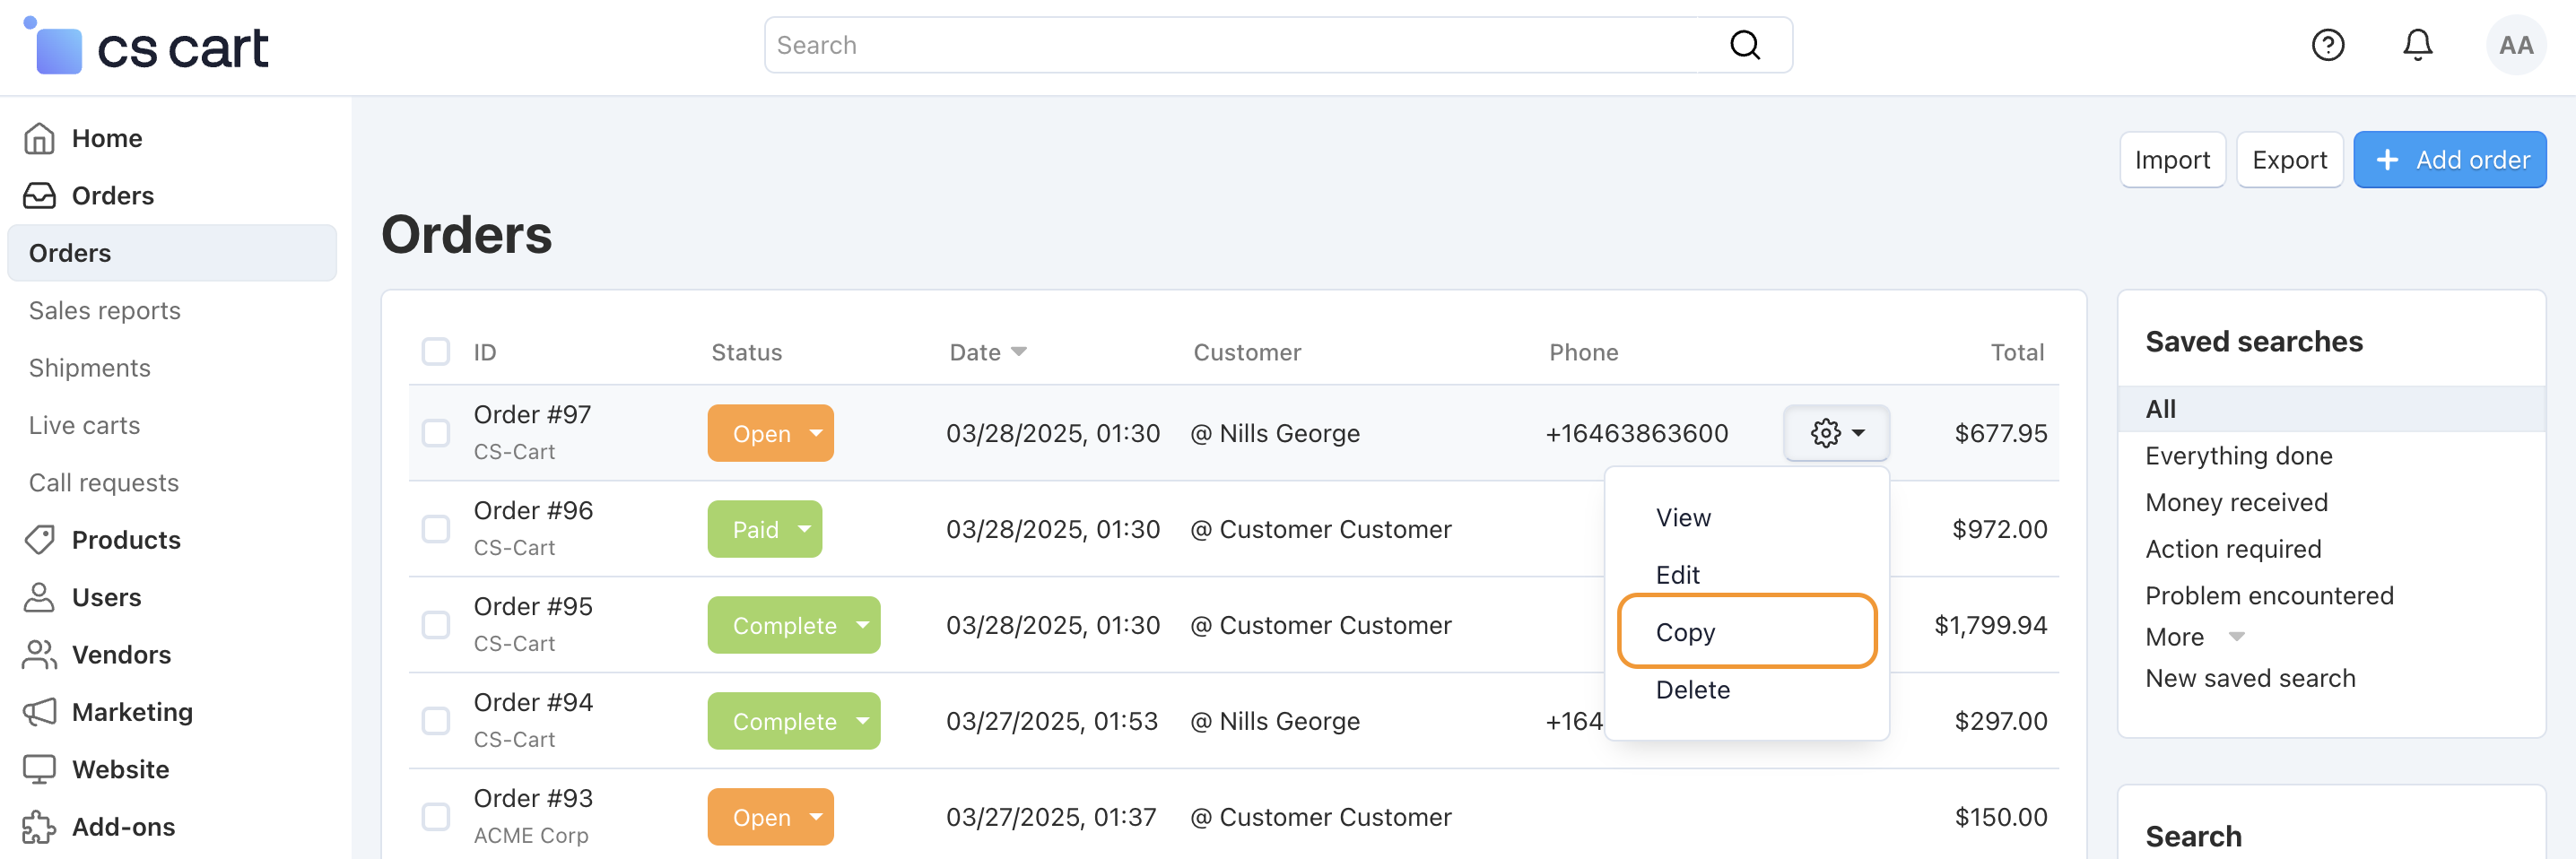Click the $1,799.94 total for Order #95
The height and width of the screenshot is (859, 2576).
point(1990,625)
